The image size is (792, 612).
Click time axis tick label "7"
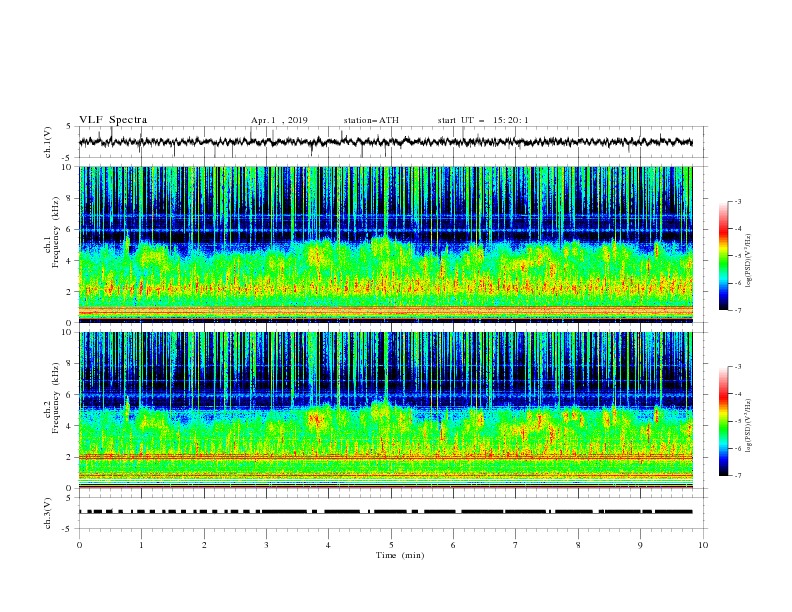516,545
